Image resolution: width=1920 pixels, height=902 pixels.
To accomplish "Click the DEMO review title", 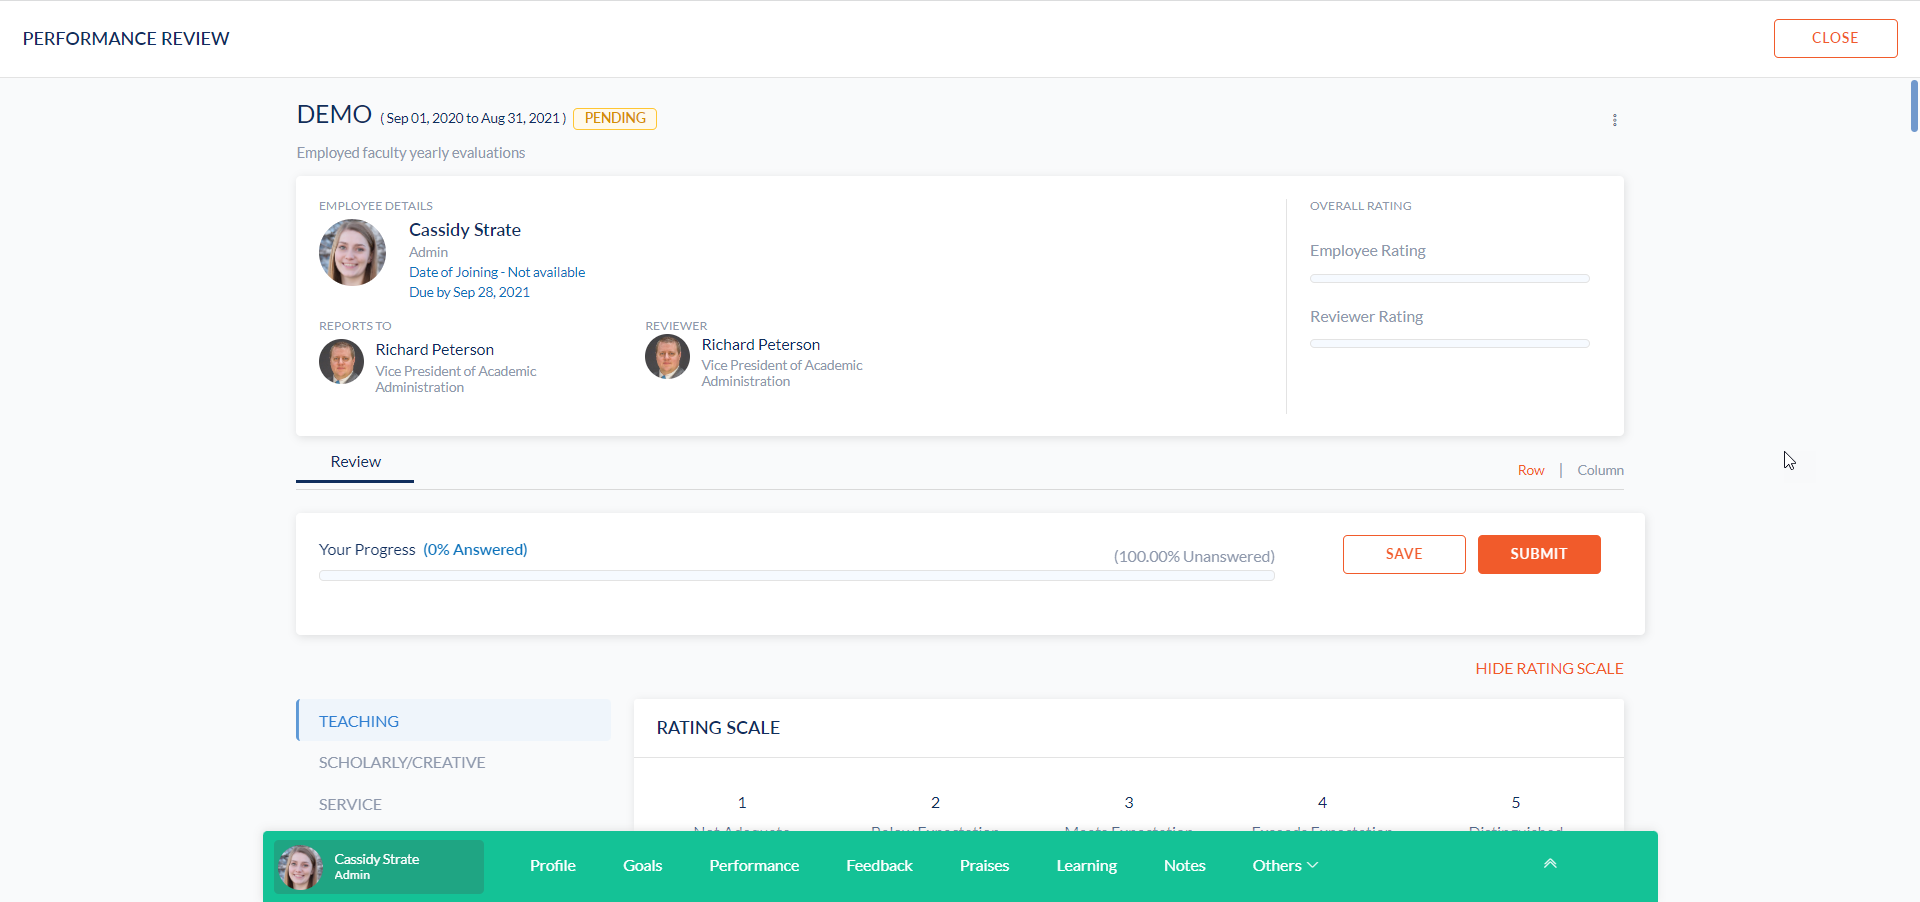I will point(334,114).
